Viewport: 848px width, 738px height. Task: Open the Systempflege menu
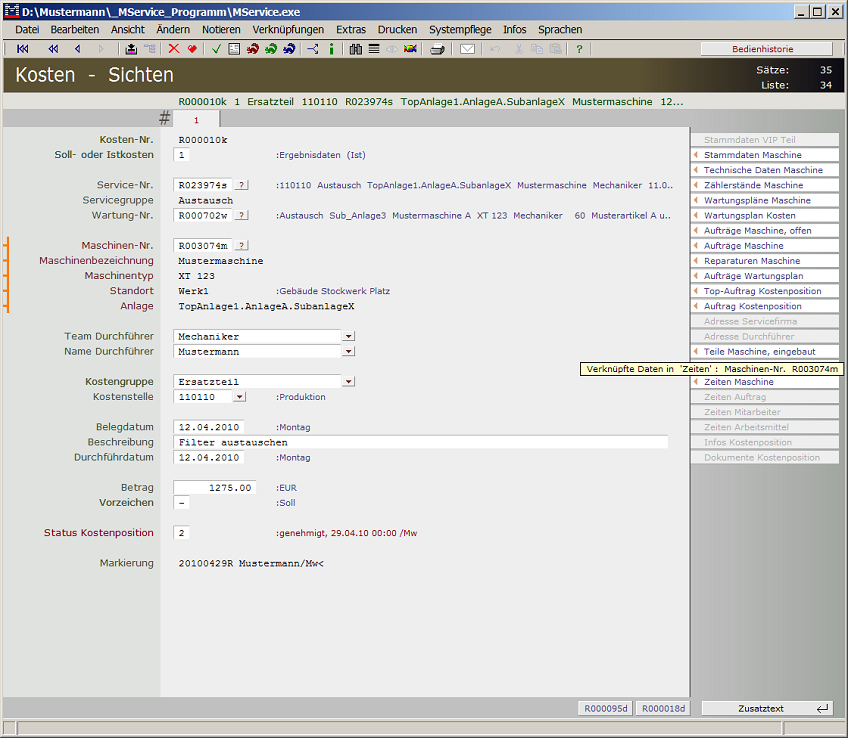pos(460,30)
